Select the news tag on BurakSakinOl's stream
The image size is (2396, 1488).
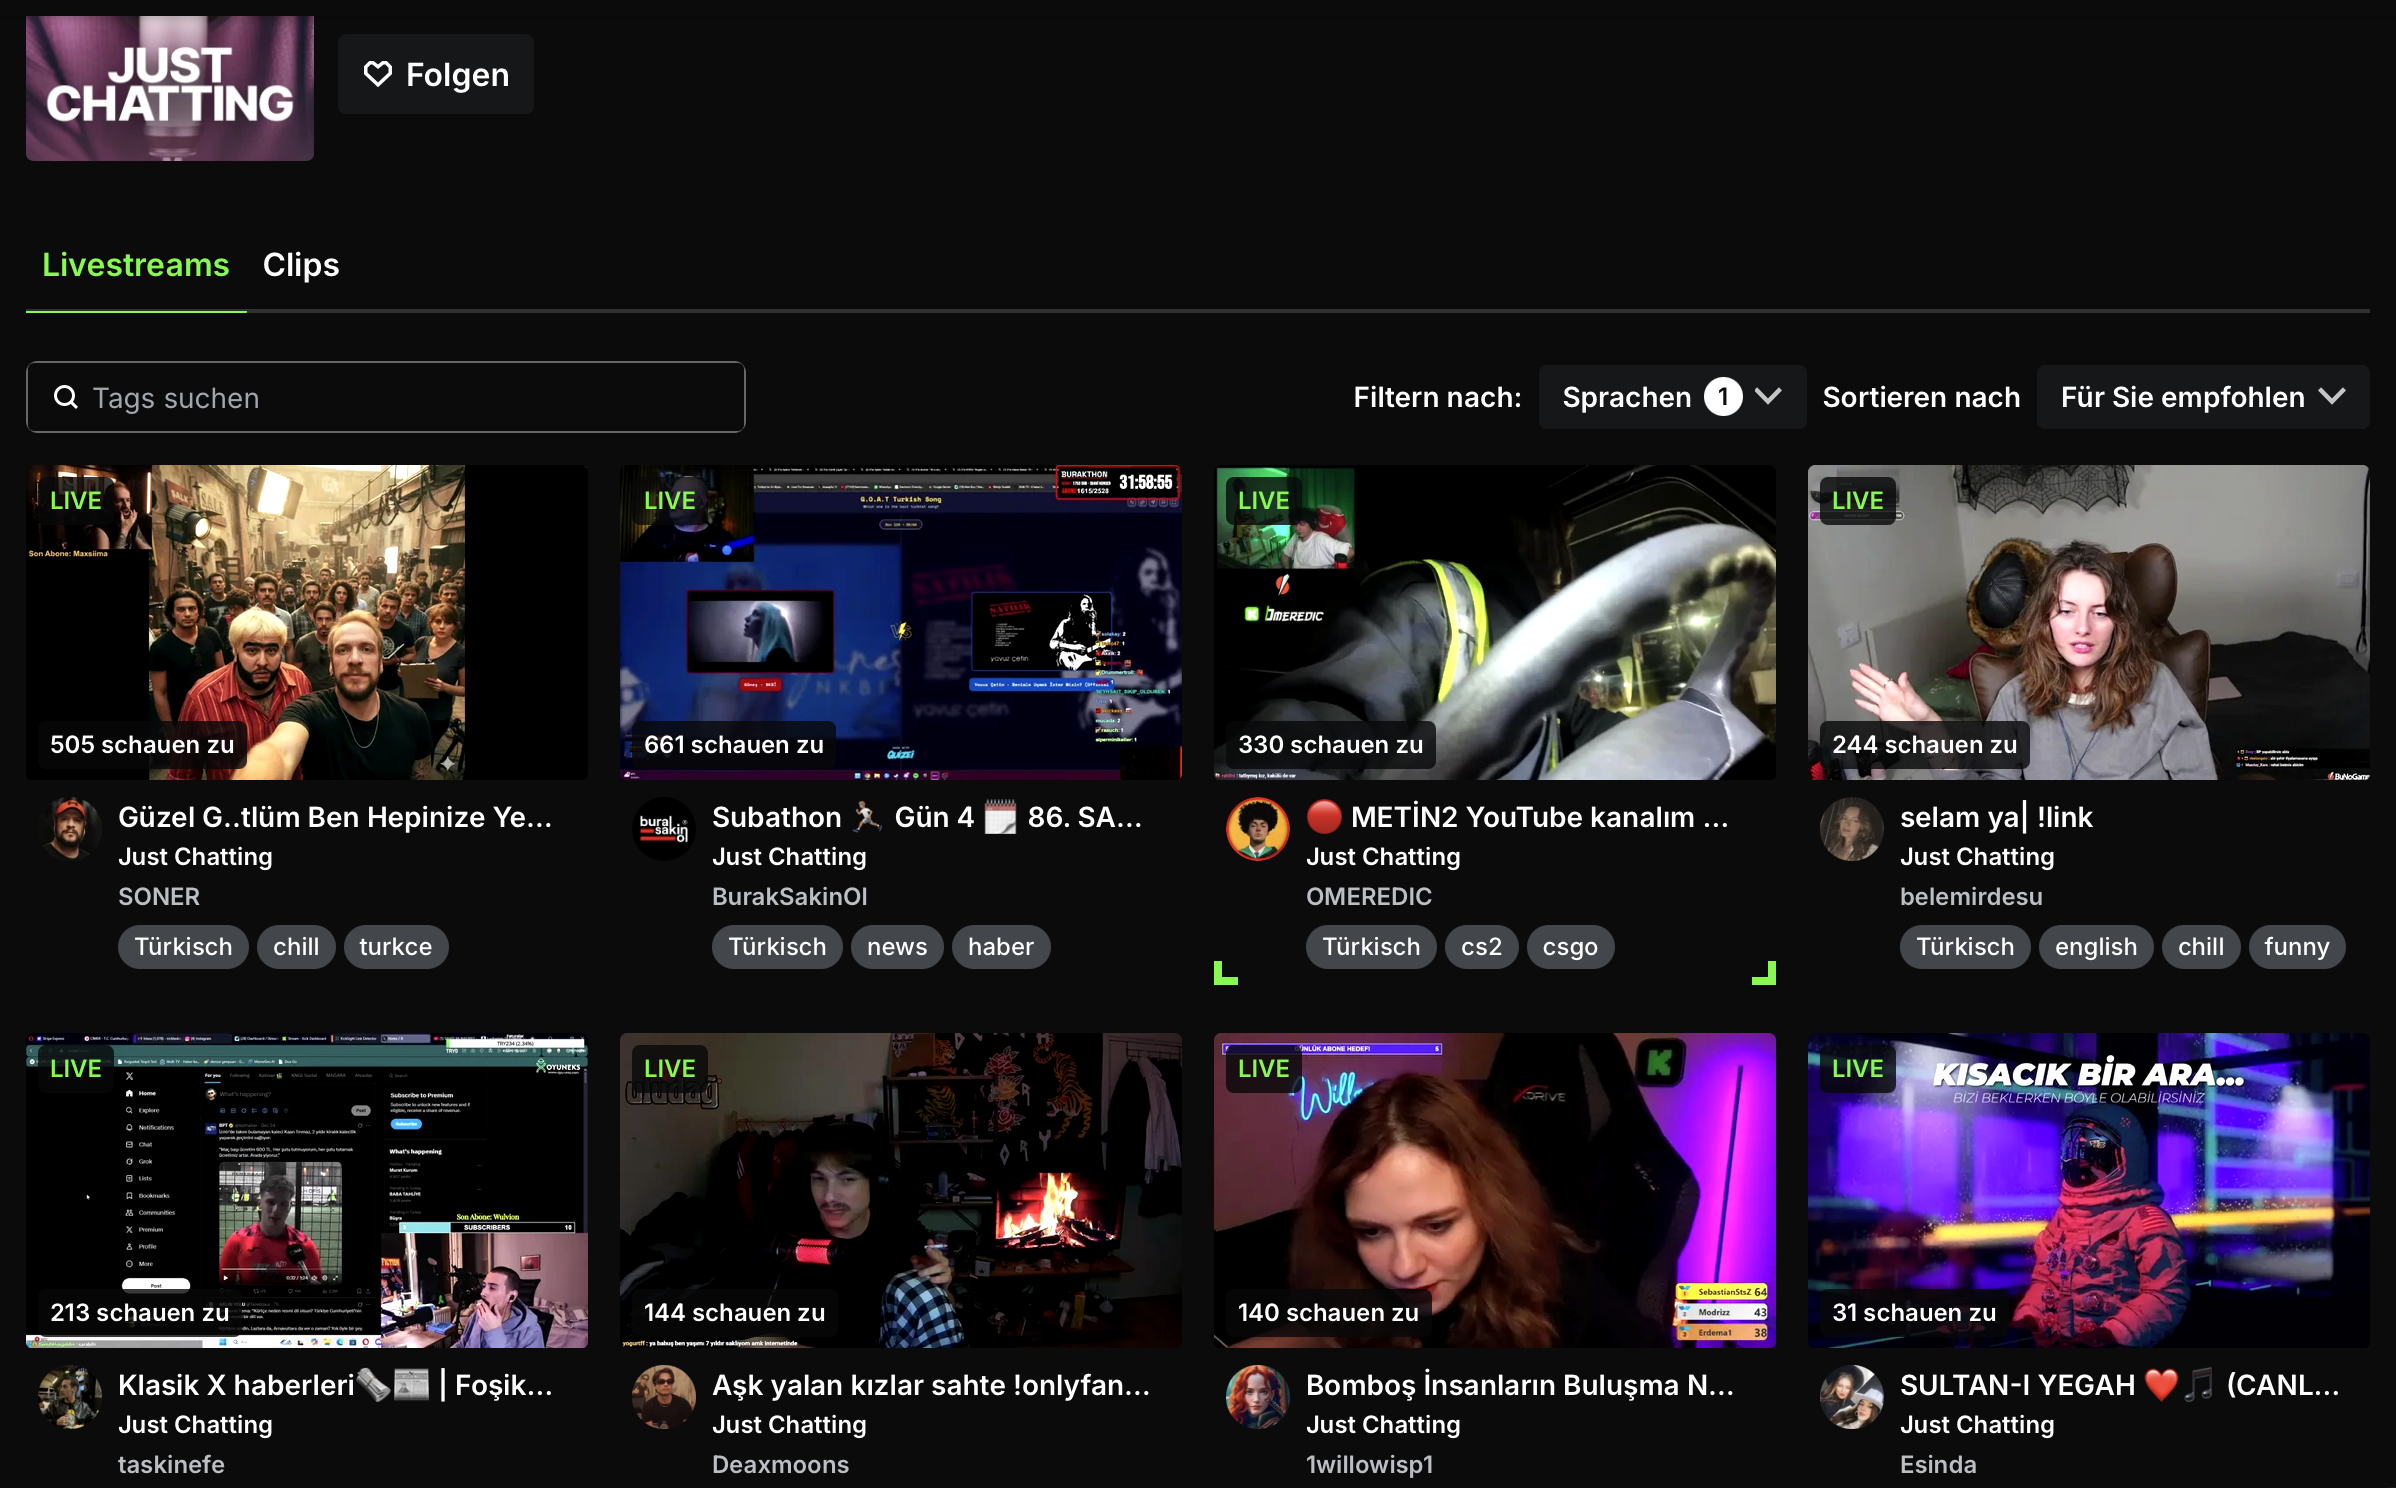click(x=897, y=947)
